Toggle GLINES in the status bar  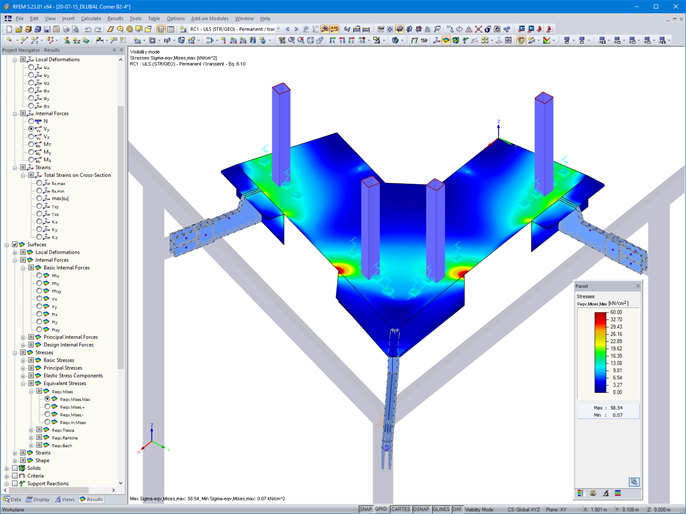click(x=441, y=510)
